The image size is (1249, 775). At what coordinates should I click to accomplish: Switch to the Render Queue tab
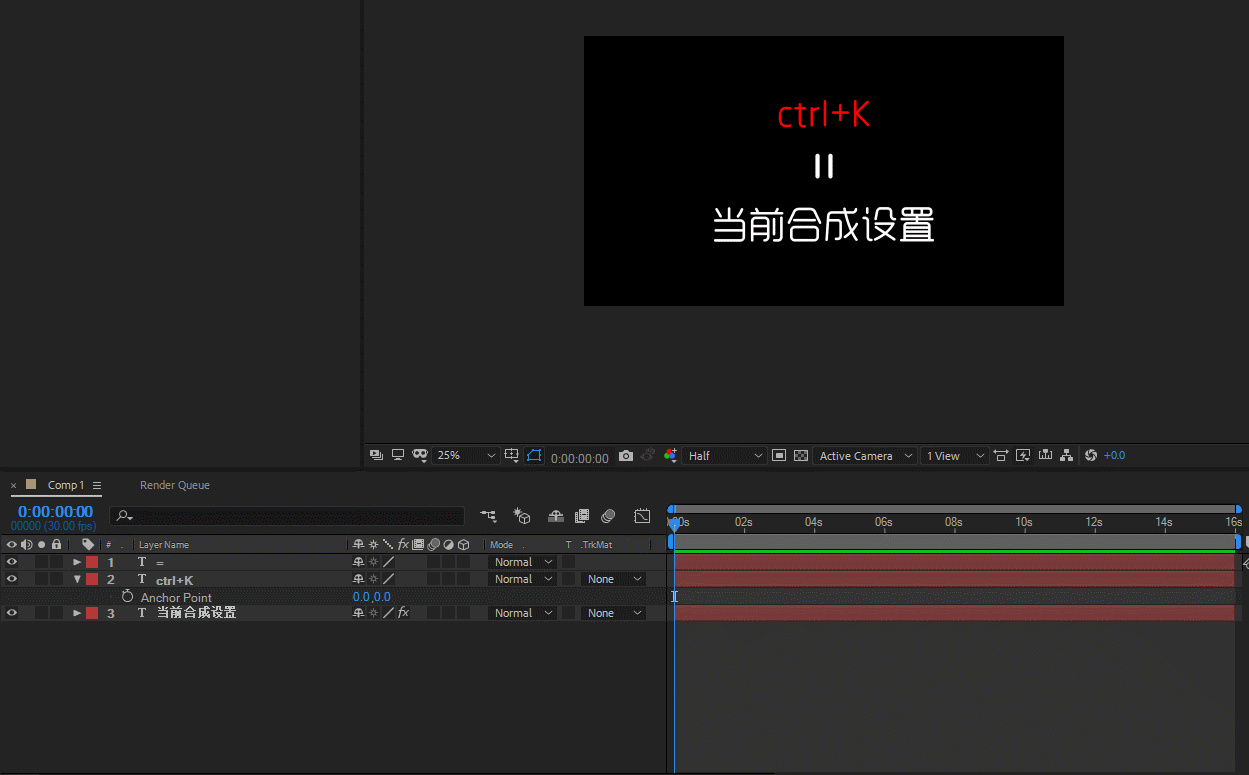[175, 485]
